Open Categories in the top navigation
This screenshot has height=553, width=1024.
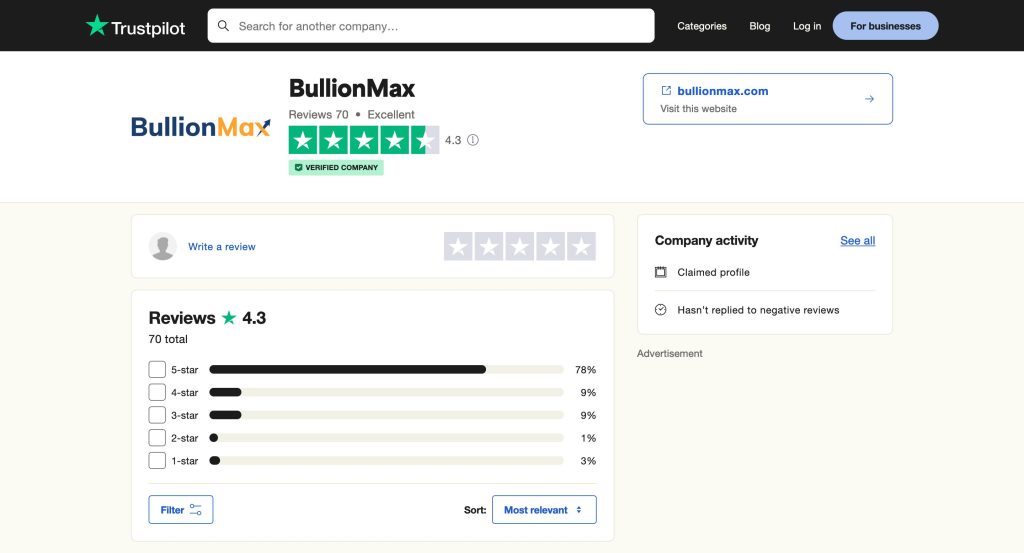click(x=702, y=26)
